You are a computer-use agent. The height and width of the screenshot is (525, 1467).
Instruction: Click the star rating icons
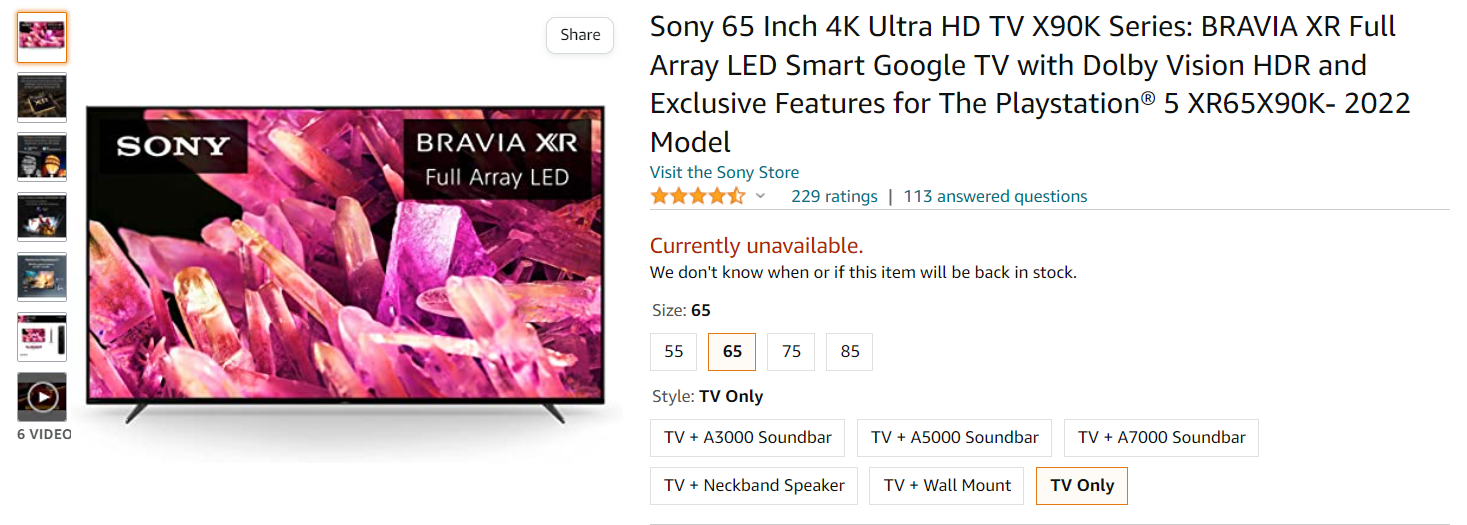tap(698, 196)
